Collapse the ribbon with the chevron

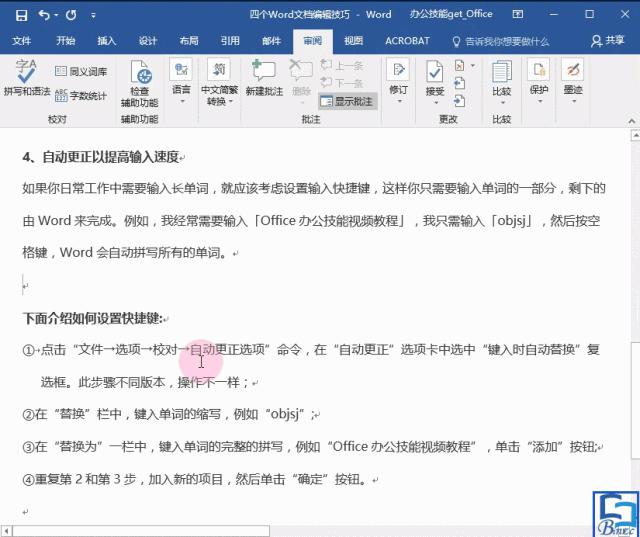pos(631,121)
